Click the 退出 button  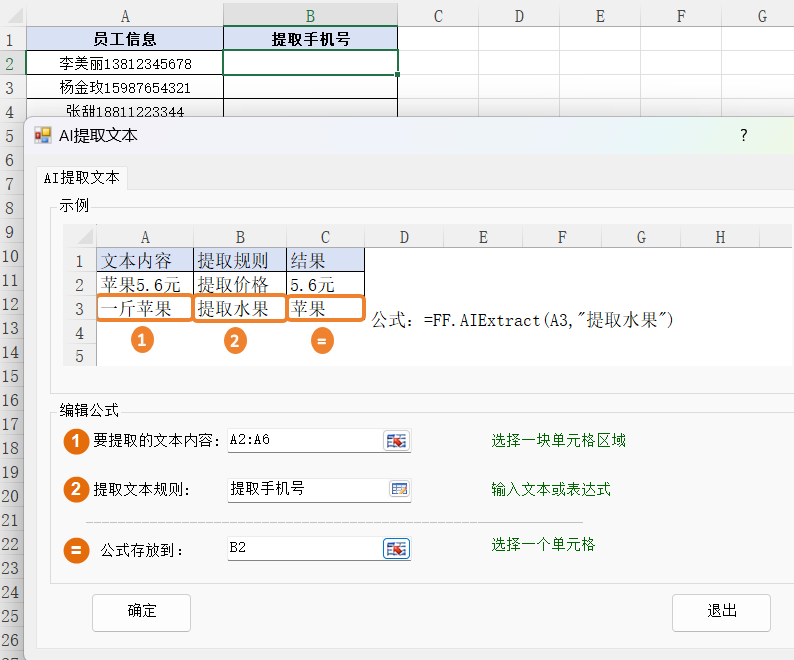coord(721,612)
